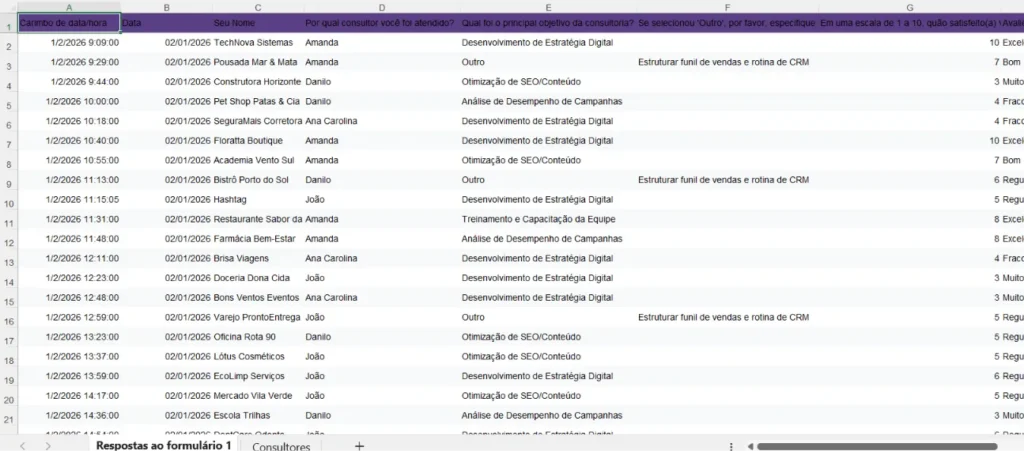Click 'Danilo' in the Oficina Rota 90 row
The width and height of the screenshot is (1024, 451).
(x=318, y=337)
